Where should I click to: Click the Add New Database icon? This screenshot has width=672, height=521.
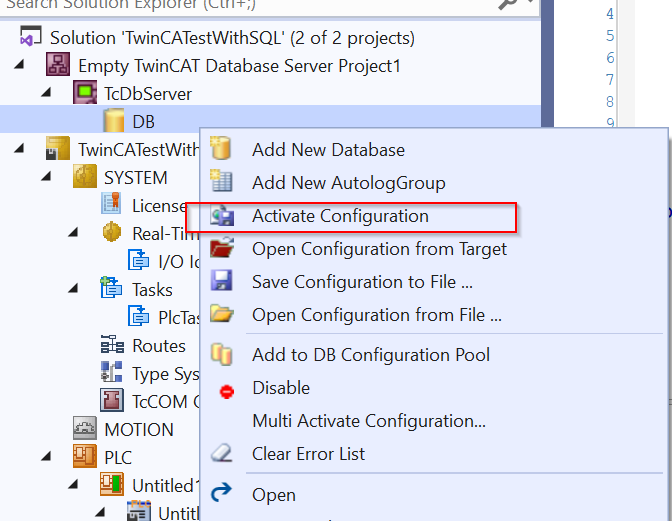pos(221,148)
